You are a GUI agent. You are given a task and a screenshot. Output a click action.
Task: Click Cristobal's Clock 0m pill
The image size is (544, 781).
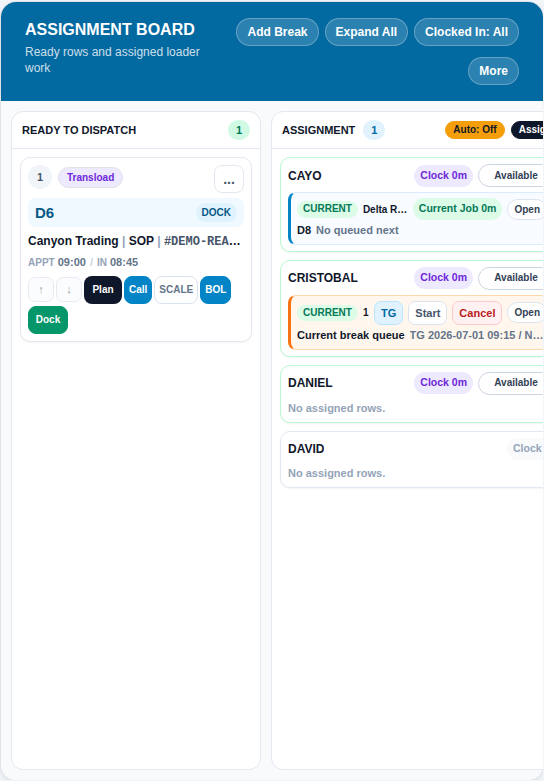point(443,277)
